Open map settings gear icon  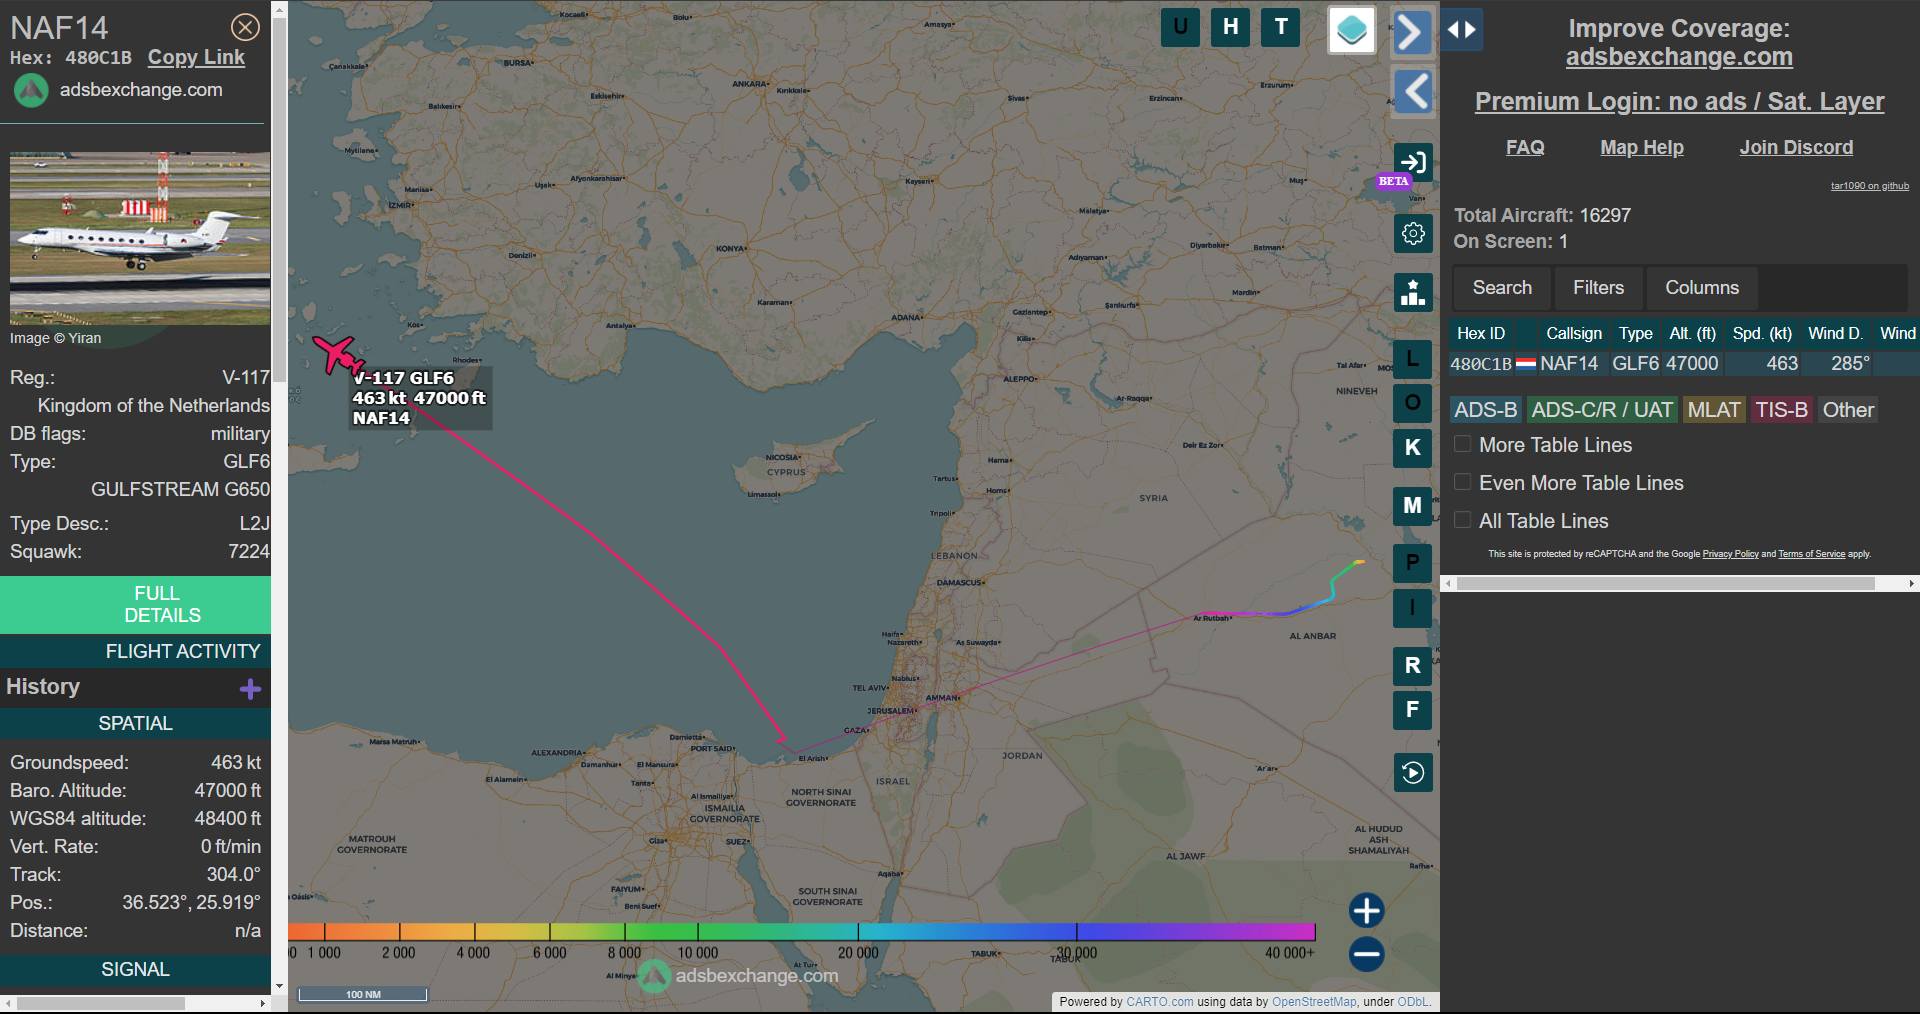(x=1413, y=233)
